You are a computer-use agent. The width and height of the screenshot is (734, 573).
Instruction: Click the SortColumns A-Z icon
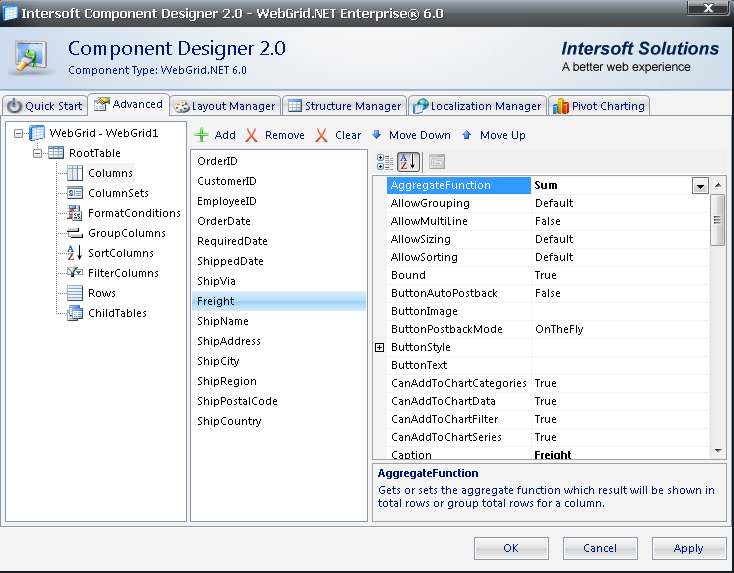[75, 253]
